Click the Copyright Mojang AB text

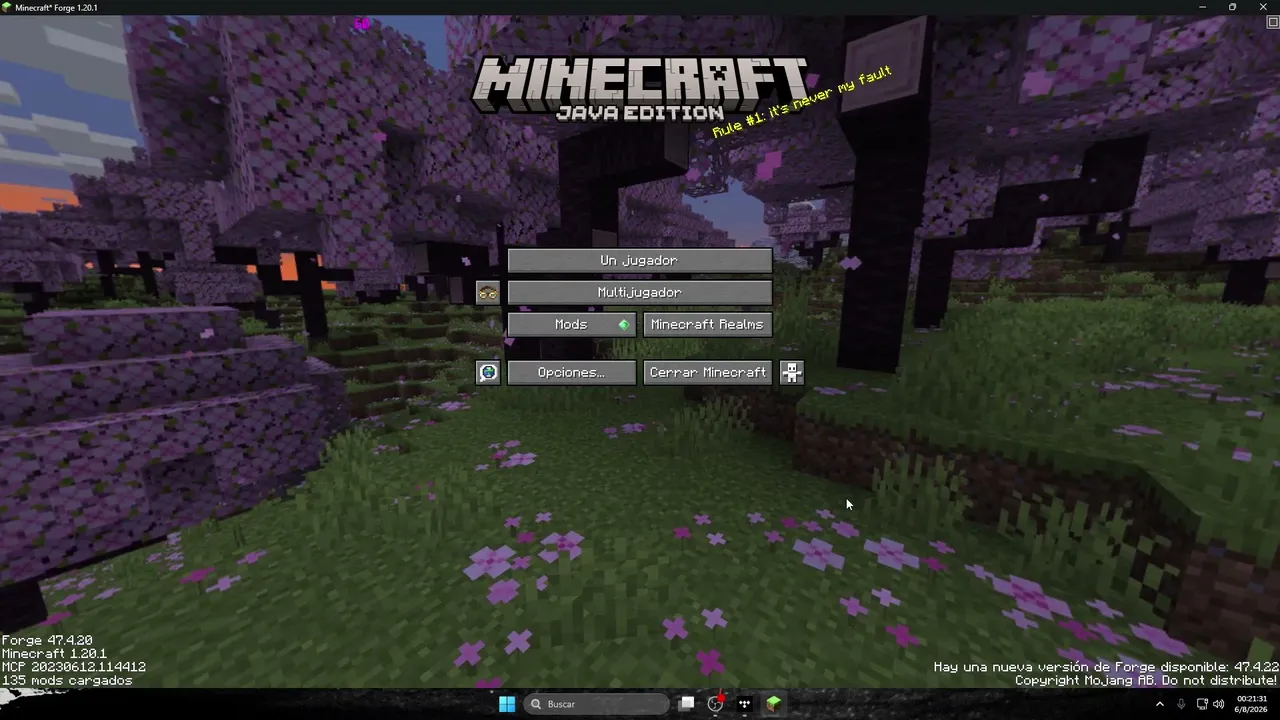click(x=1147, y=680)
